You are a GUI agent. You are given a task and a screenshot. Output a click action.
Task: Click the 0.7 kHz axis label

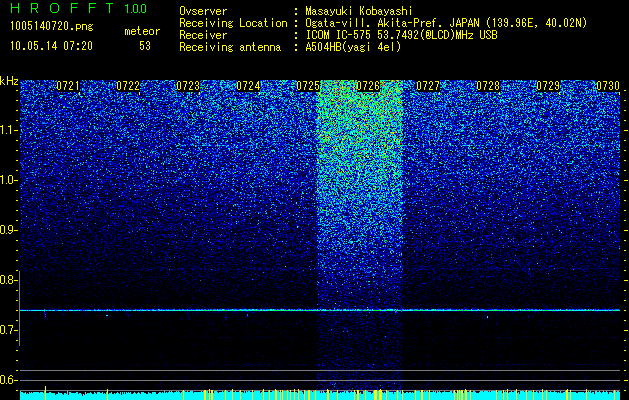point(8,330)
